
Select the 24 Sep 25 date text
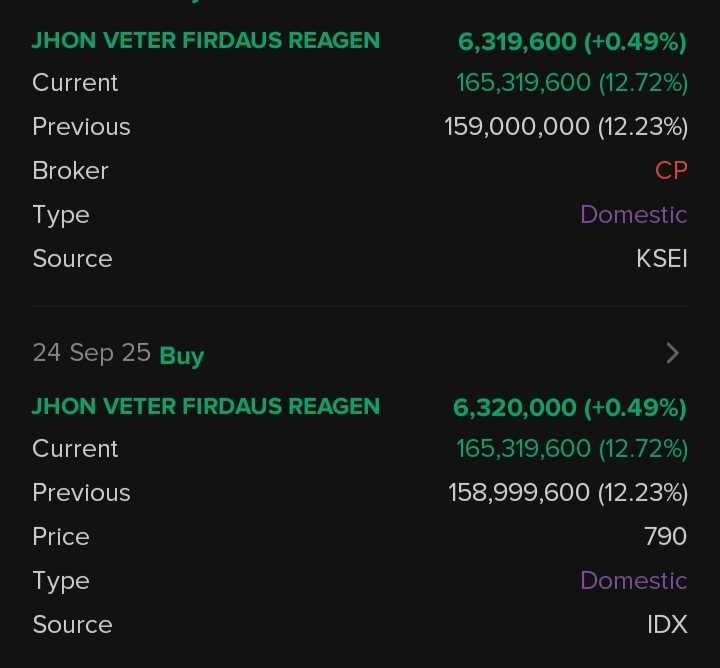point(91,353)
